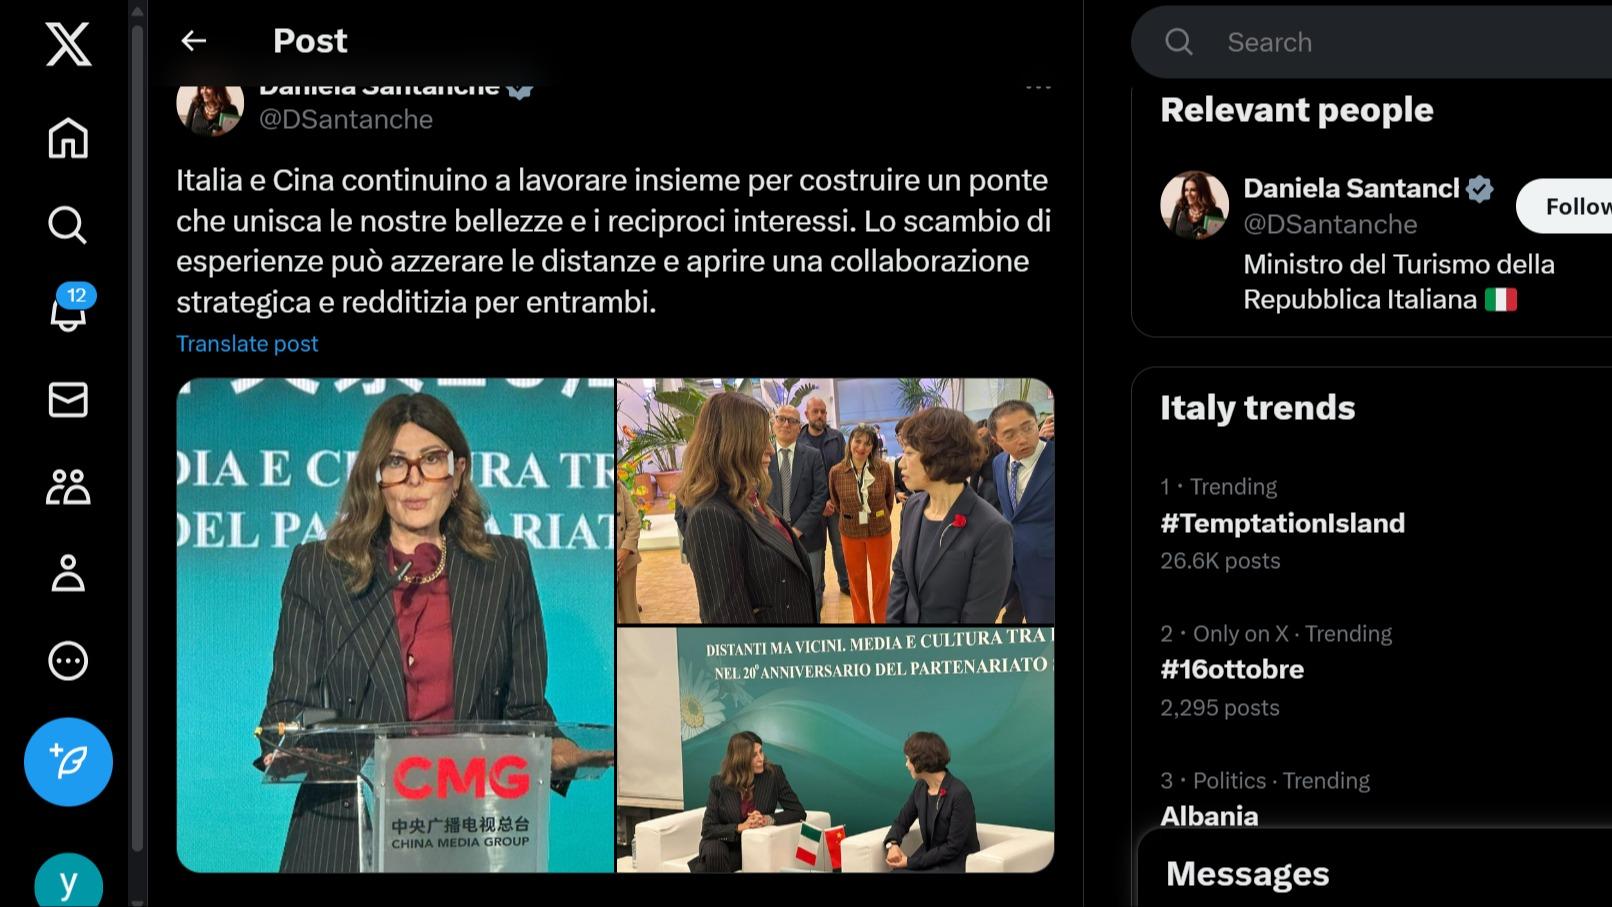Open Notifications bell with 12 badge
The height and width of the screenshot is (907, 1612).
coord(69,310)
